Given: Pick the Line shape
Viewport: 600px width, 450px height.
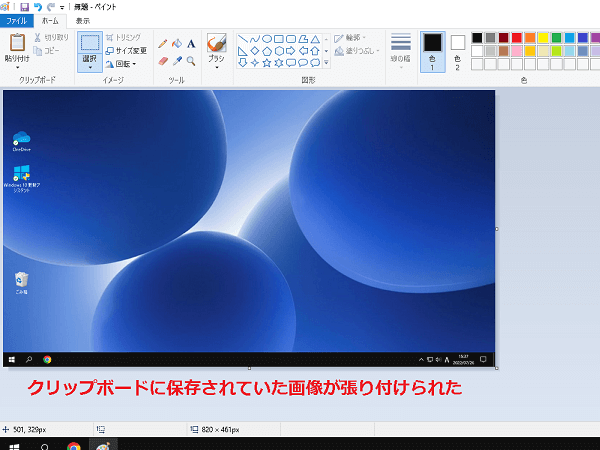Looking at the screenshot, I should 243,39.
